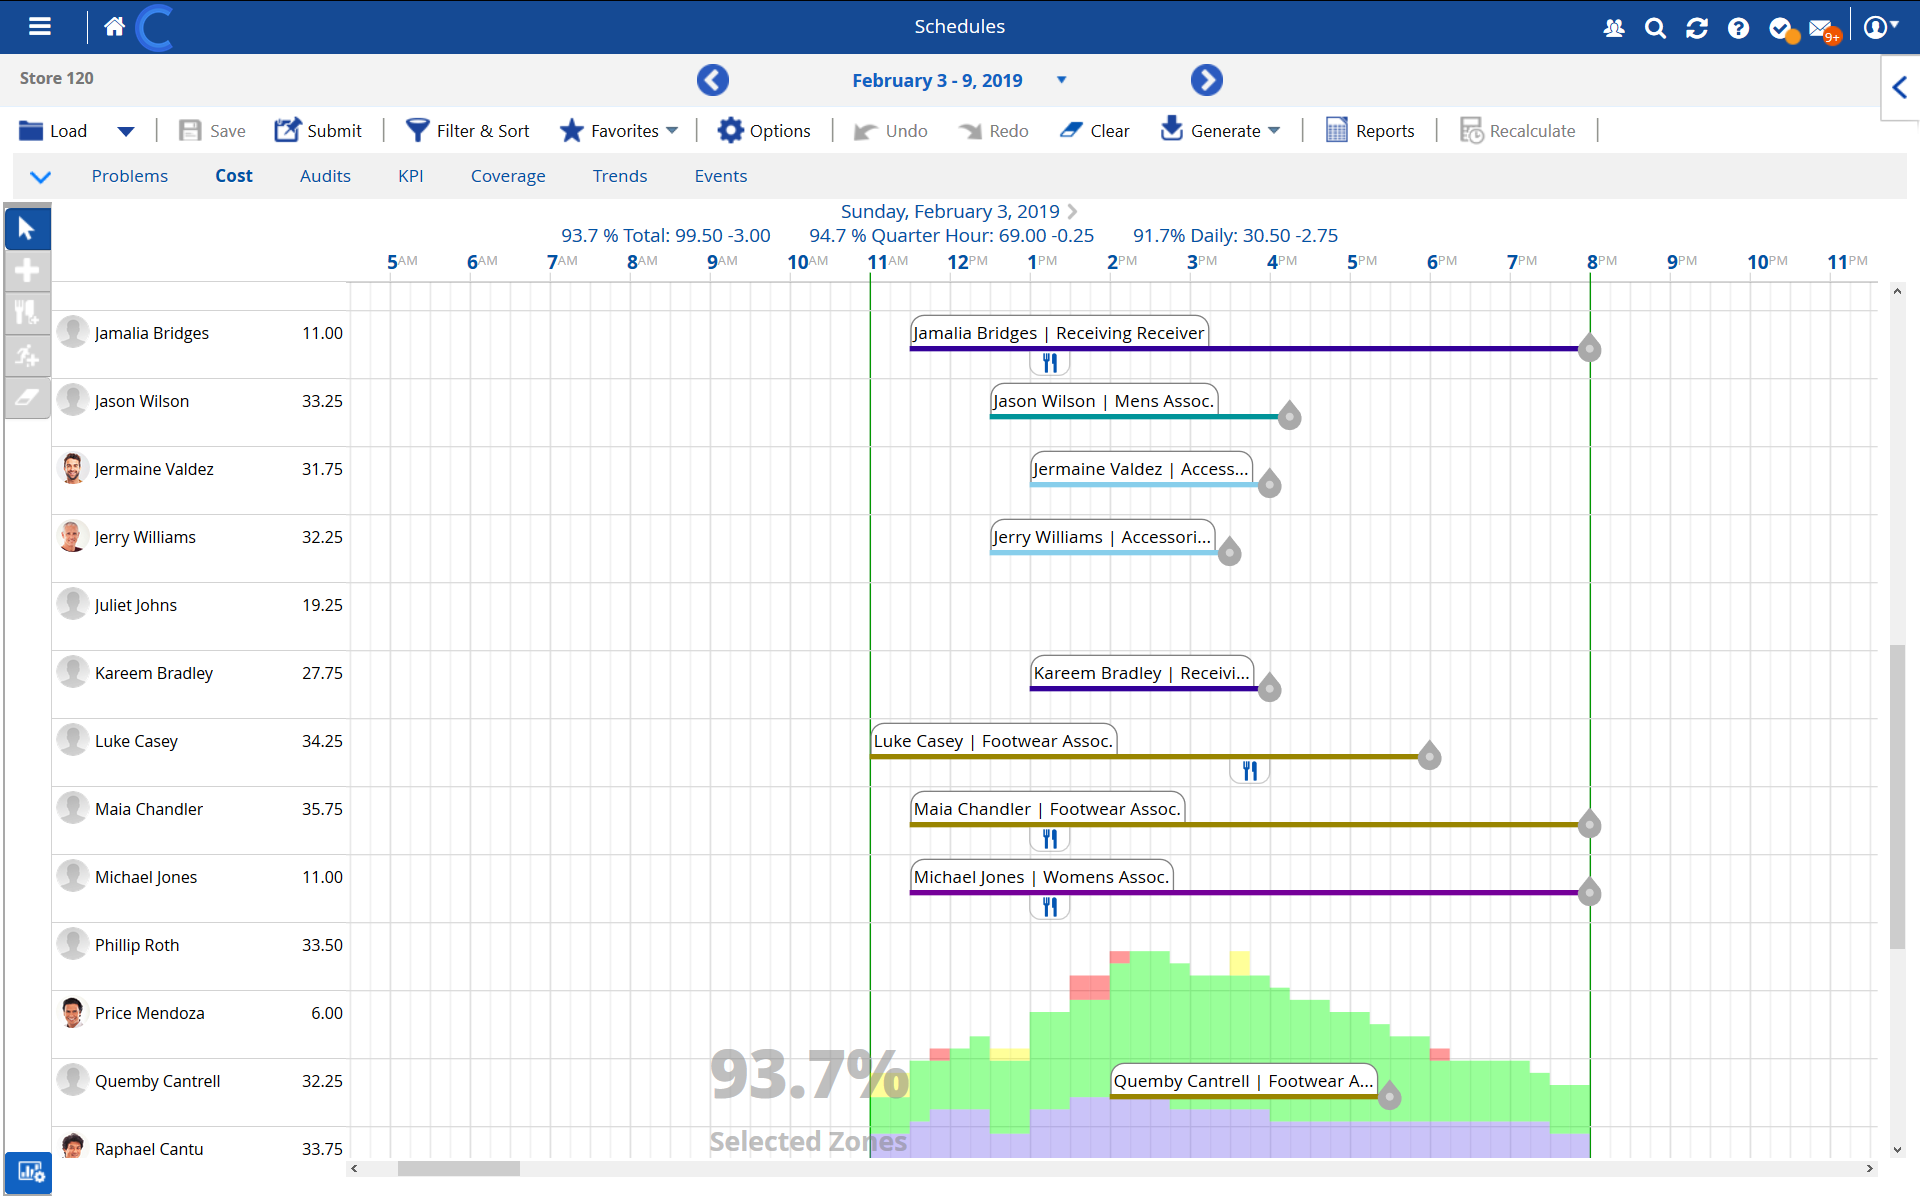Select the pointer arrow tool

tap(27, 229)
